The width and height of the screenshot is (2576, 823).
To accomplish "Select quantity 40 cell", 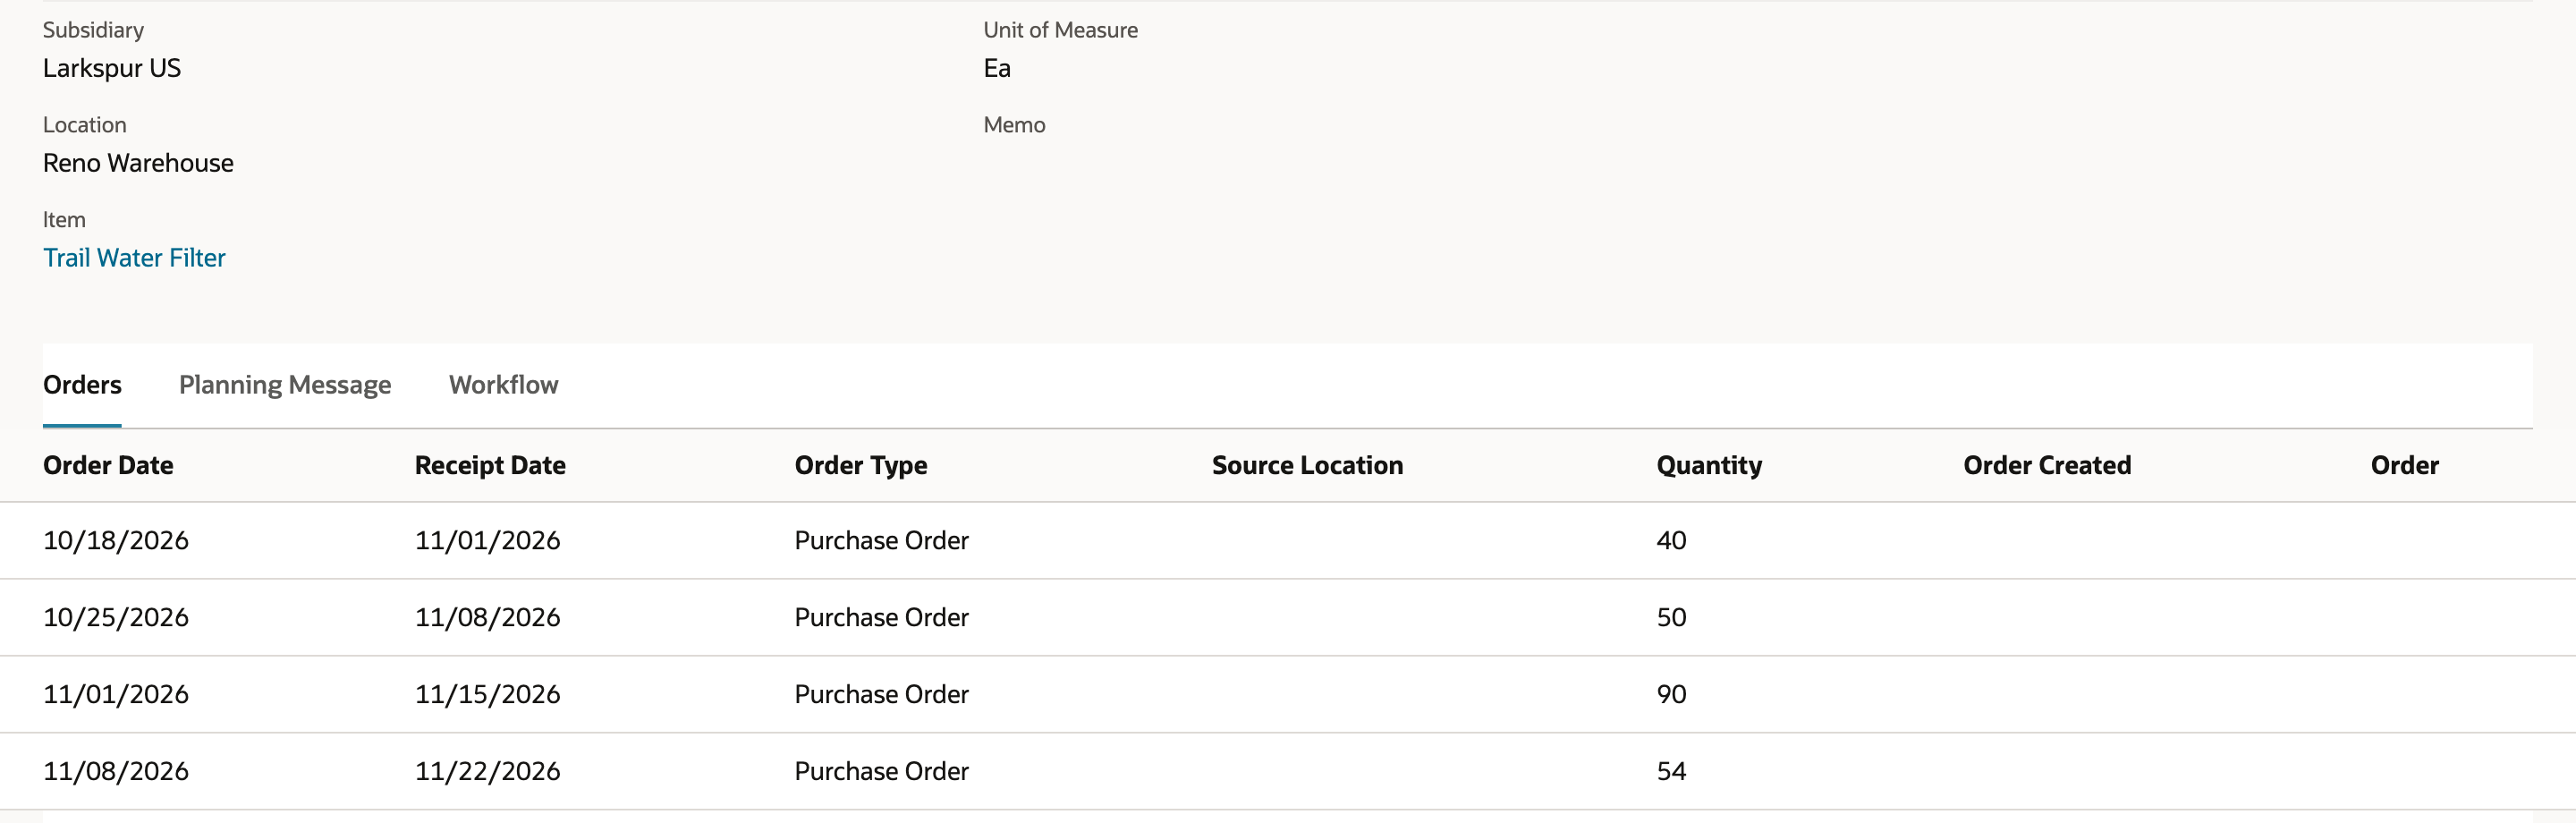I will [x=1671, y=540].
